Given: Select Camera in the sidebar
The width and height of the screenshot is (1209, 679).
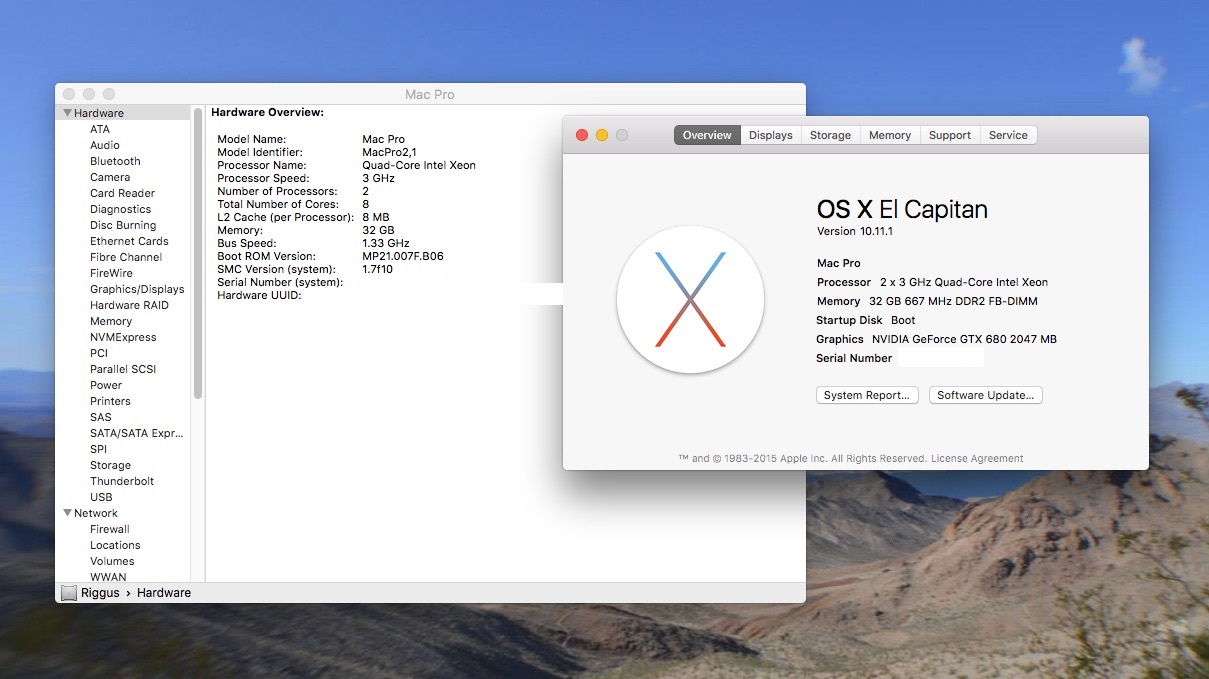Looking at the screenshot, I should (x=110, y=177).
